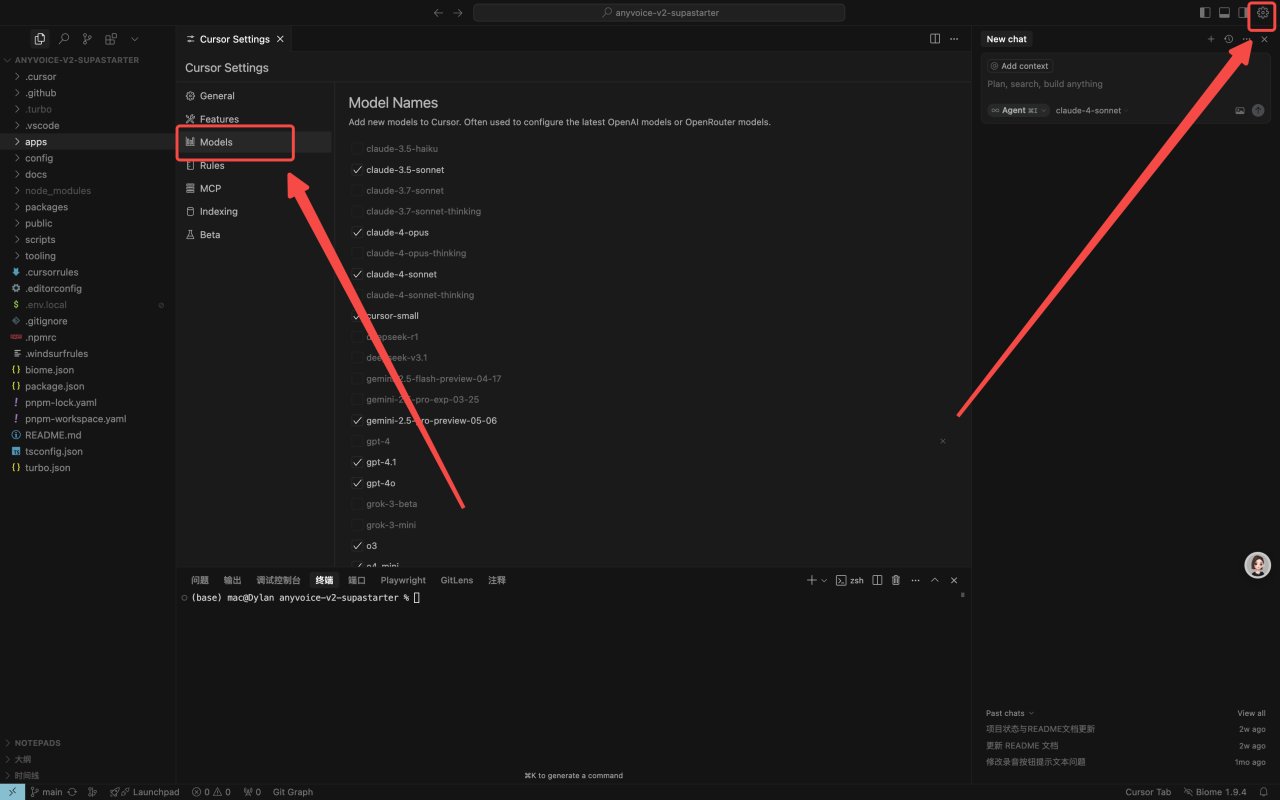This screenshot has width=1280, height=800.
Task: Expand the apps folder in the explorer
Action: click(36, 142)
